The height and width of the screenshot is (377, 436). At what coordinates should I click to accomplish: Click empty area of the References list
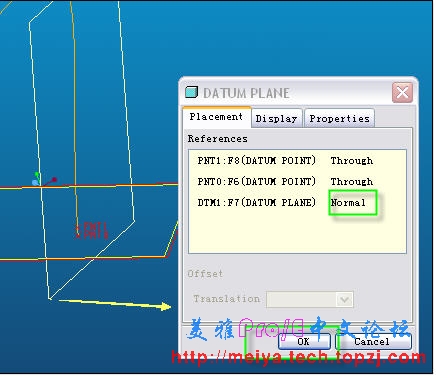click(297, 232)
